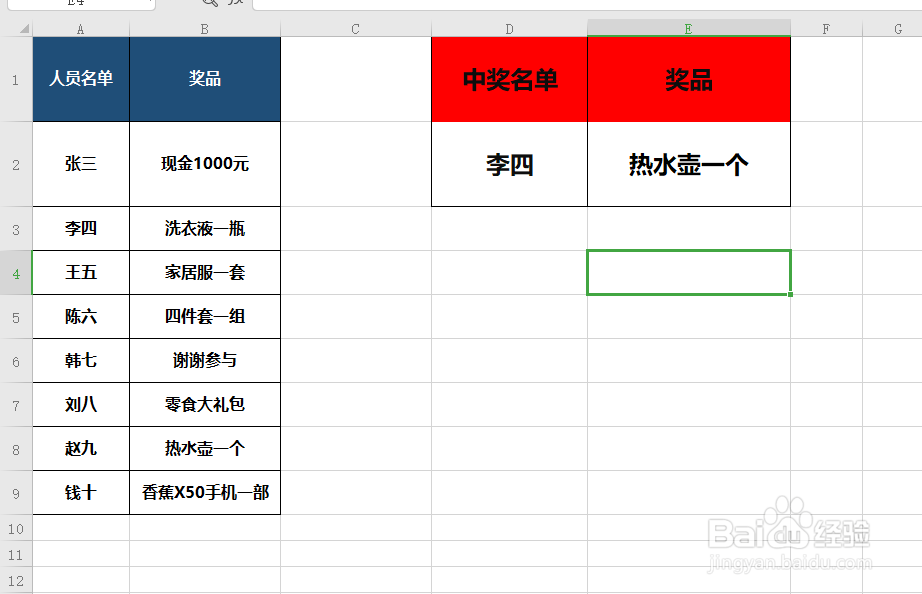Select row 6 header

16,361
